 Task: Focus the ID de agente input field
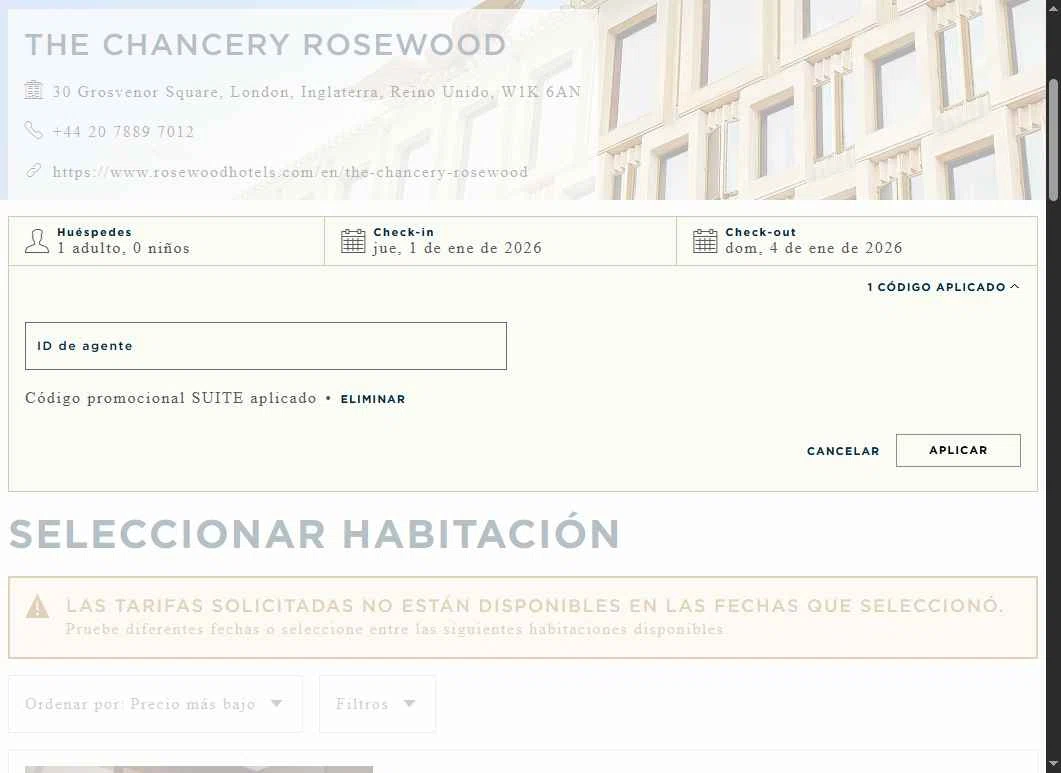point(266,346)
